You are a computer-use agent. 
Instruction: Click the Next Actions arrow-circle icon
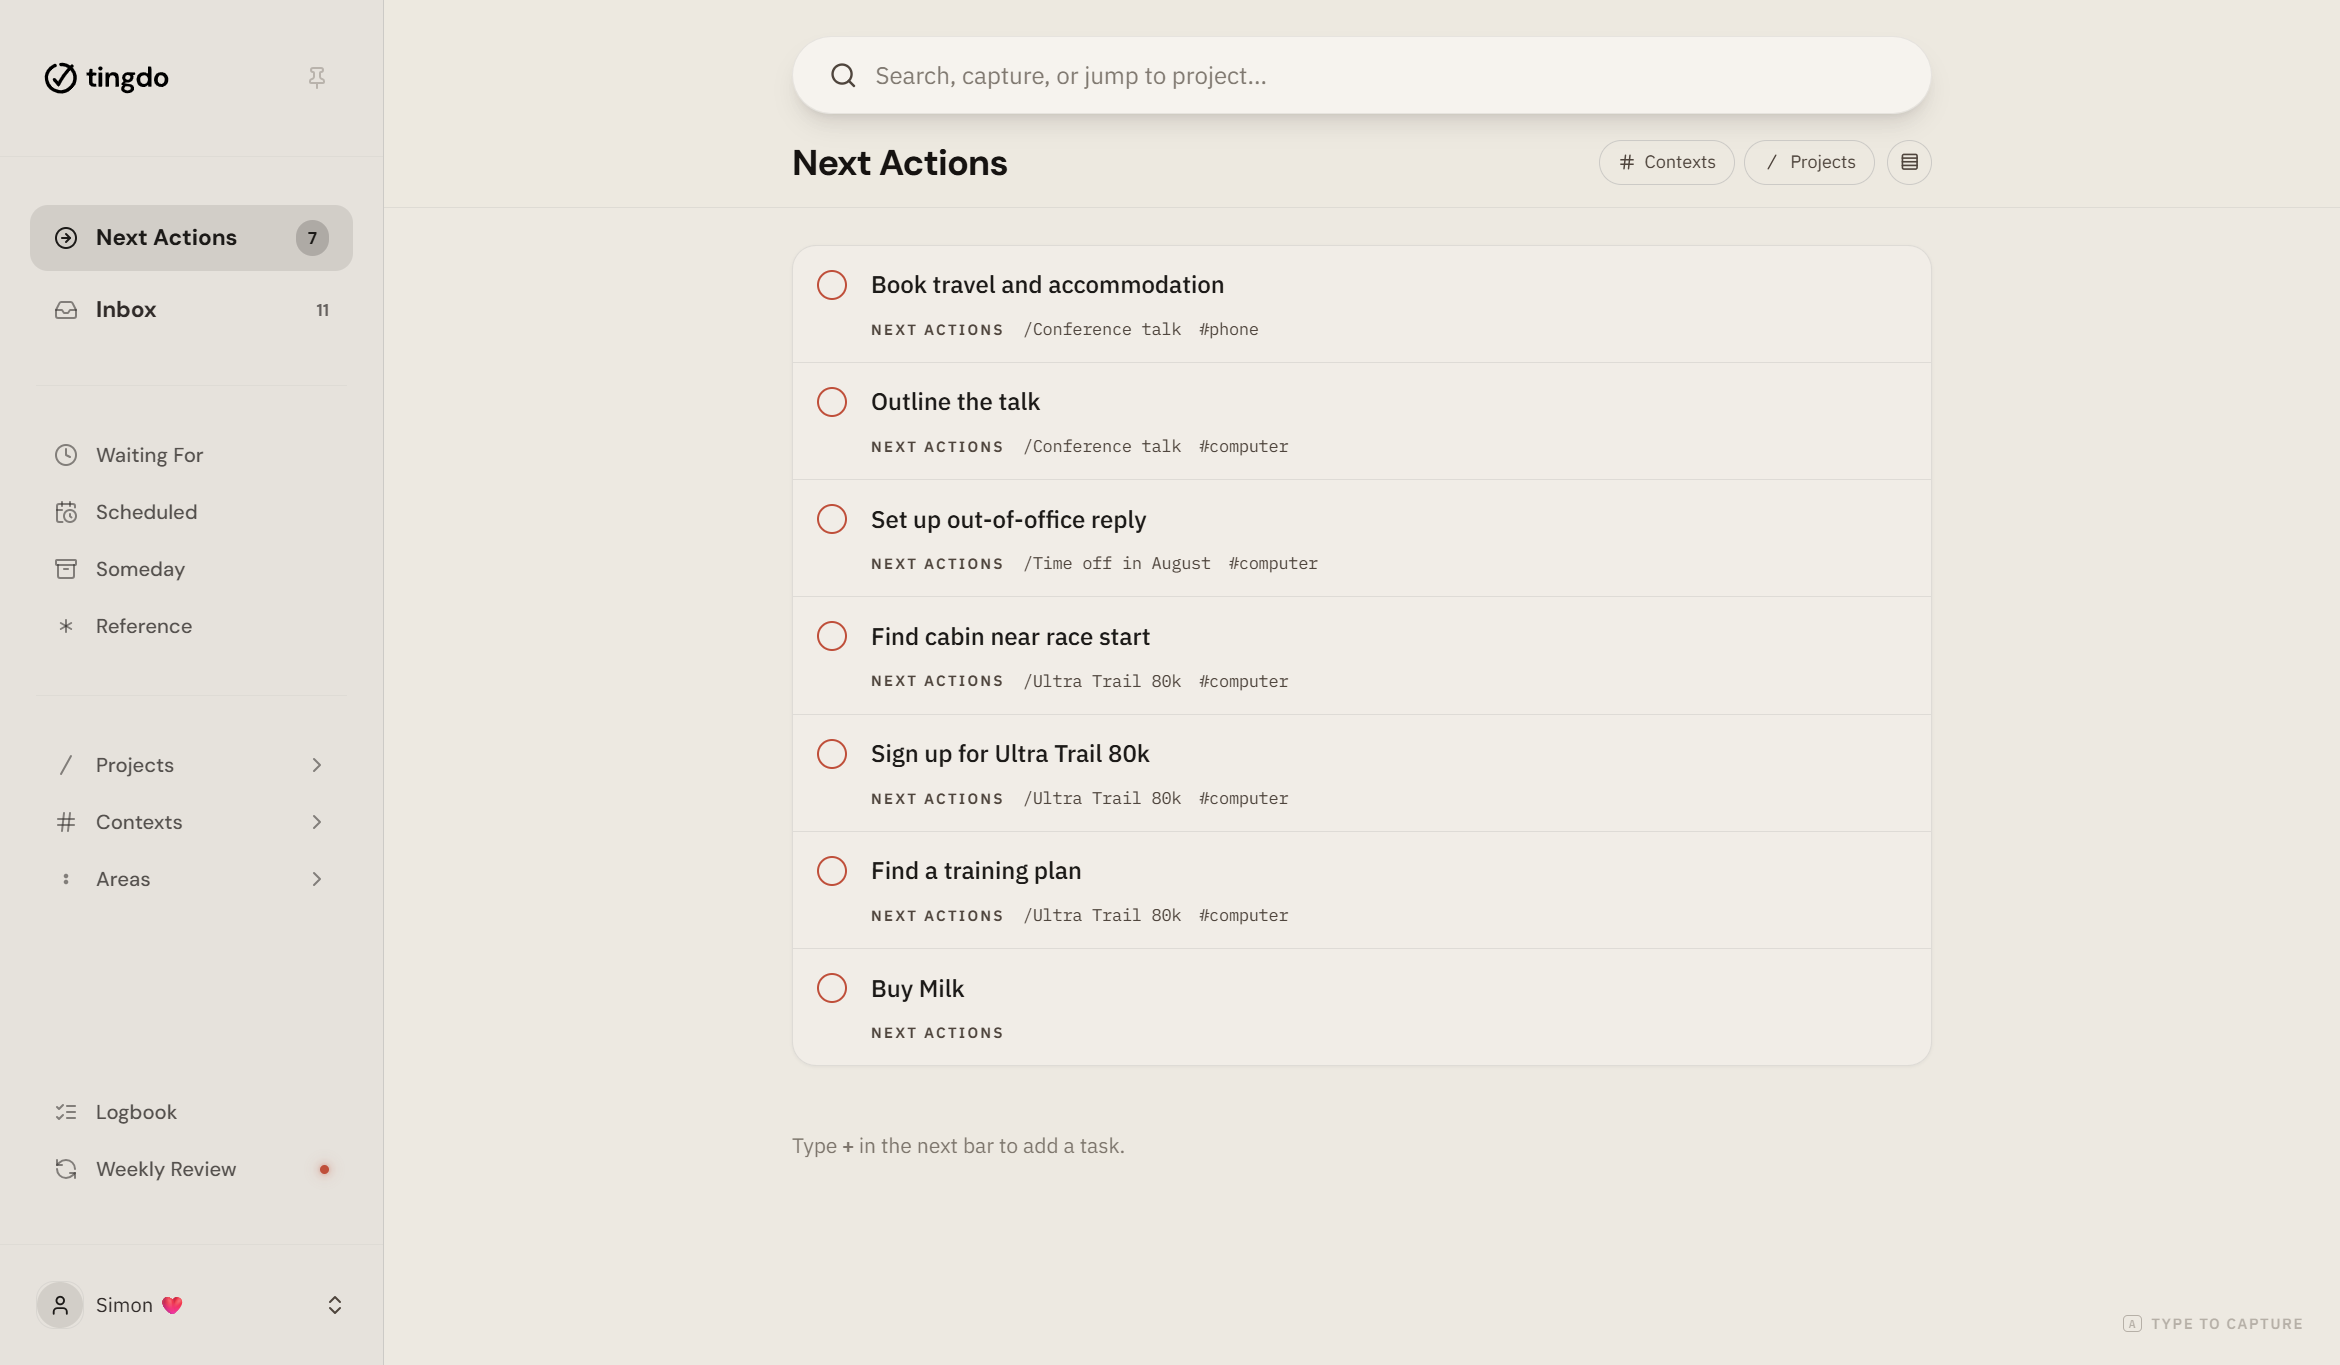click(x=66, y=238)
